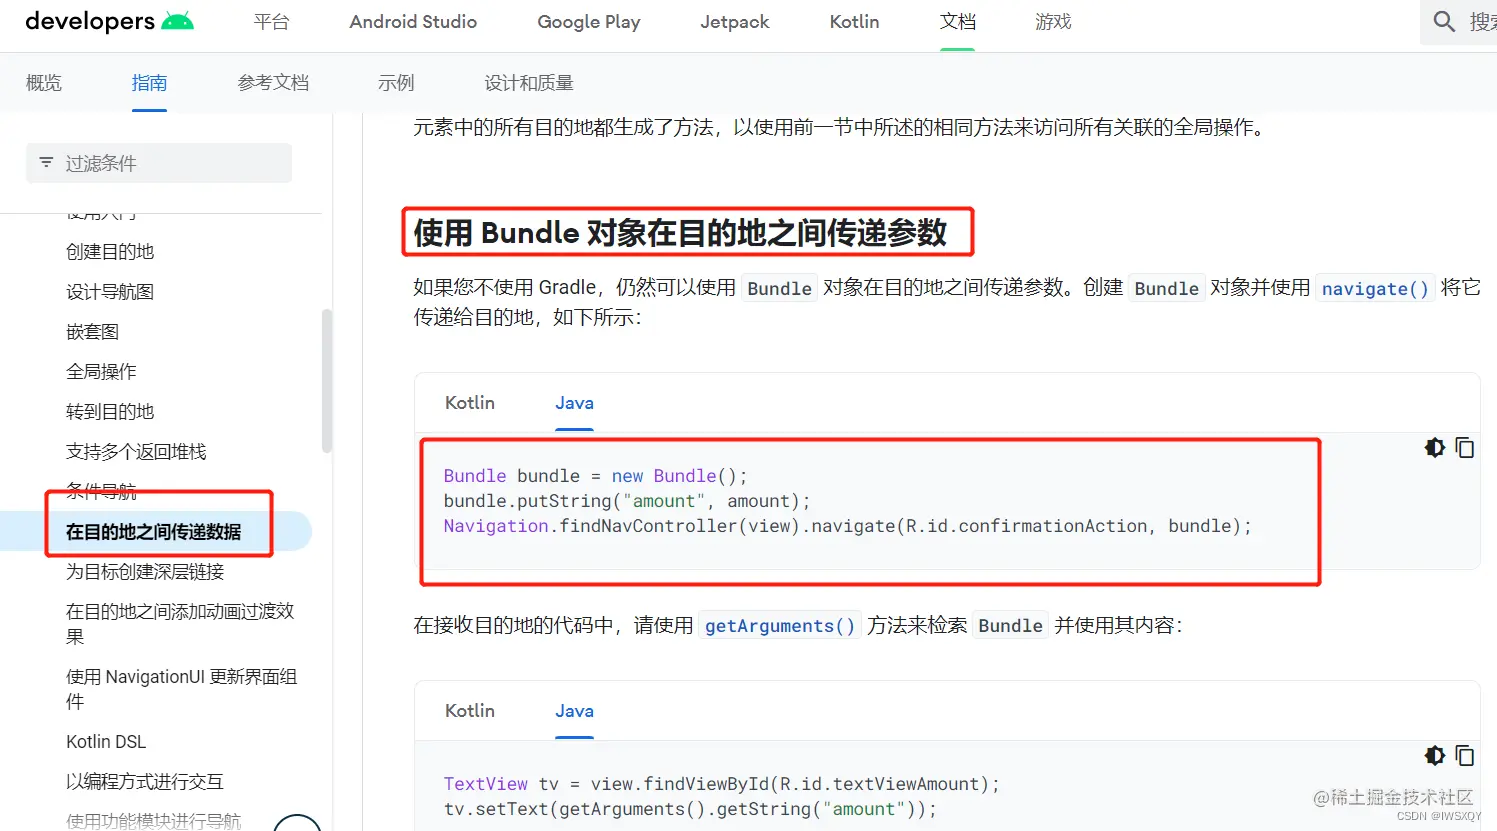The width and height of the screenshot is (1497, 831).
Task: Open Android Studio in top navigation
Action: pos(413,22)
